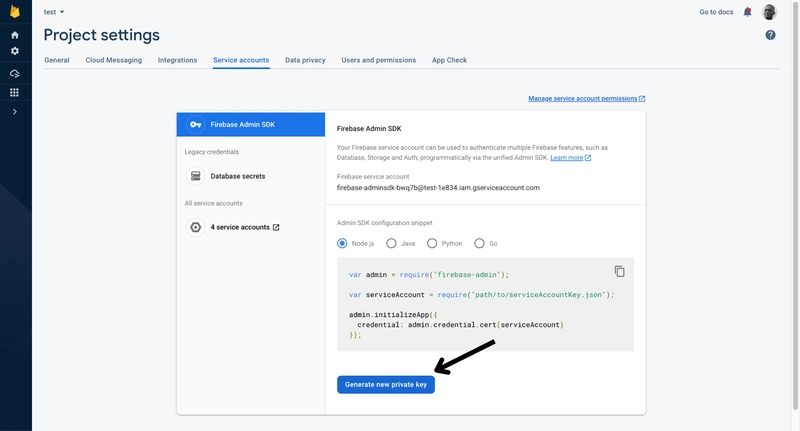This screenshot has width=800, height=431.
Task: Click external link icon next to 4 service accounts
Action: point(276,227)
